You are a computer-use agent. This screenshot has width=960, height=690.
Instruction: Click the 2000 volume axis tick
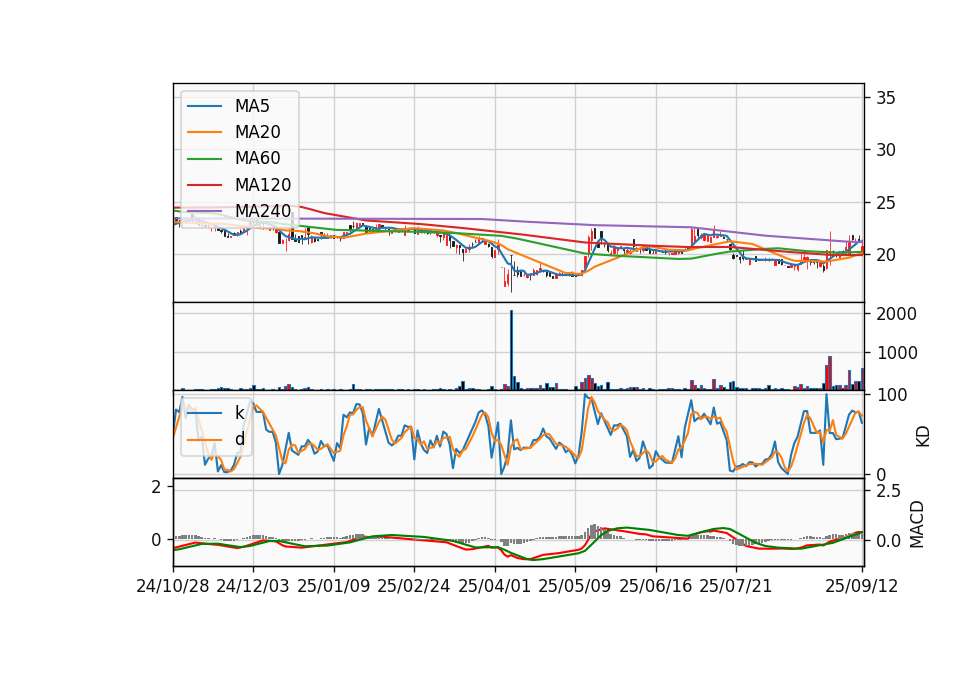point(896,314)
